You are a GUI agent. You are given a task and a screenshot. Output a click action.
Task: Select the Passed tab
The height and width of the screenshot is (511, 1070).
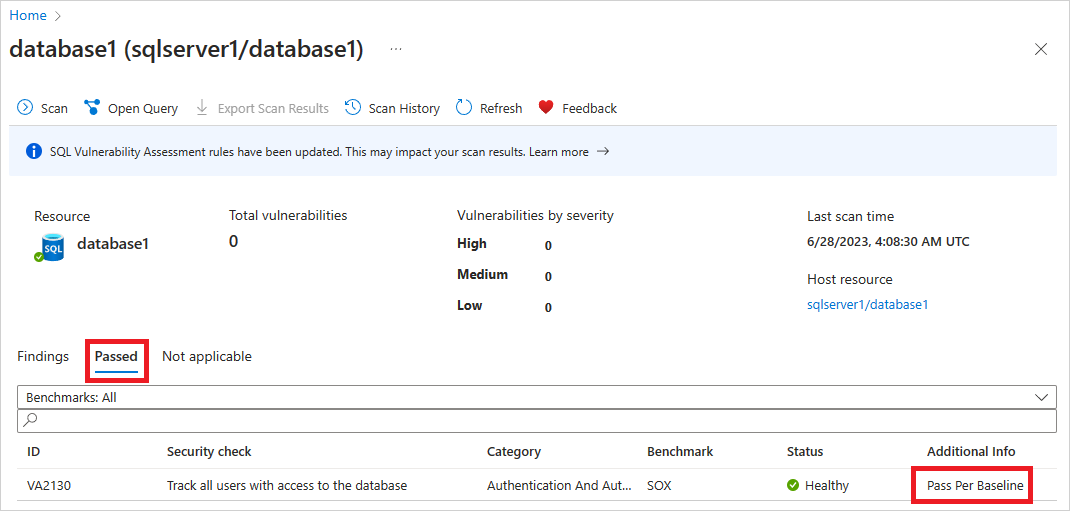(116, 356)
